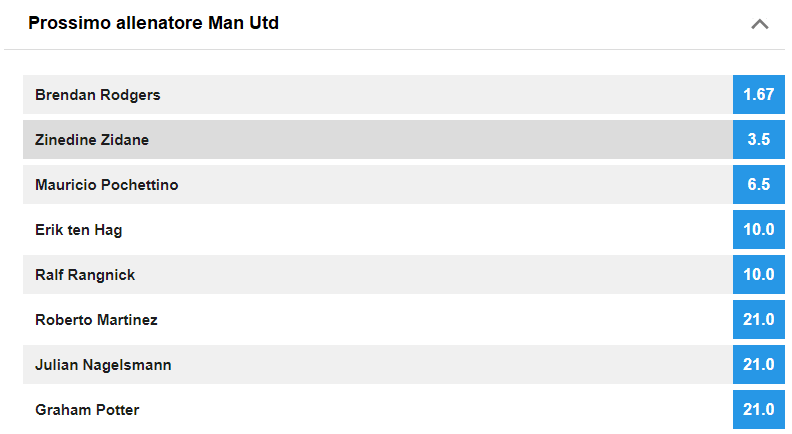The image size is (792, 434).
Task: Bet on Zinedine Zidane at 3.5
Action: coord(759,139)
